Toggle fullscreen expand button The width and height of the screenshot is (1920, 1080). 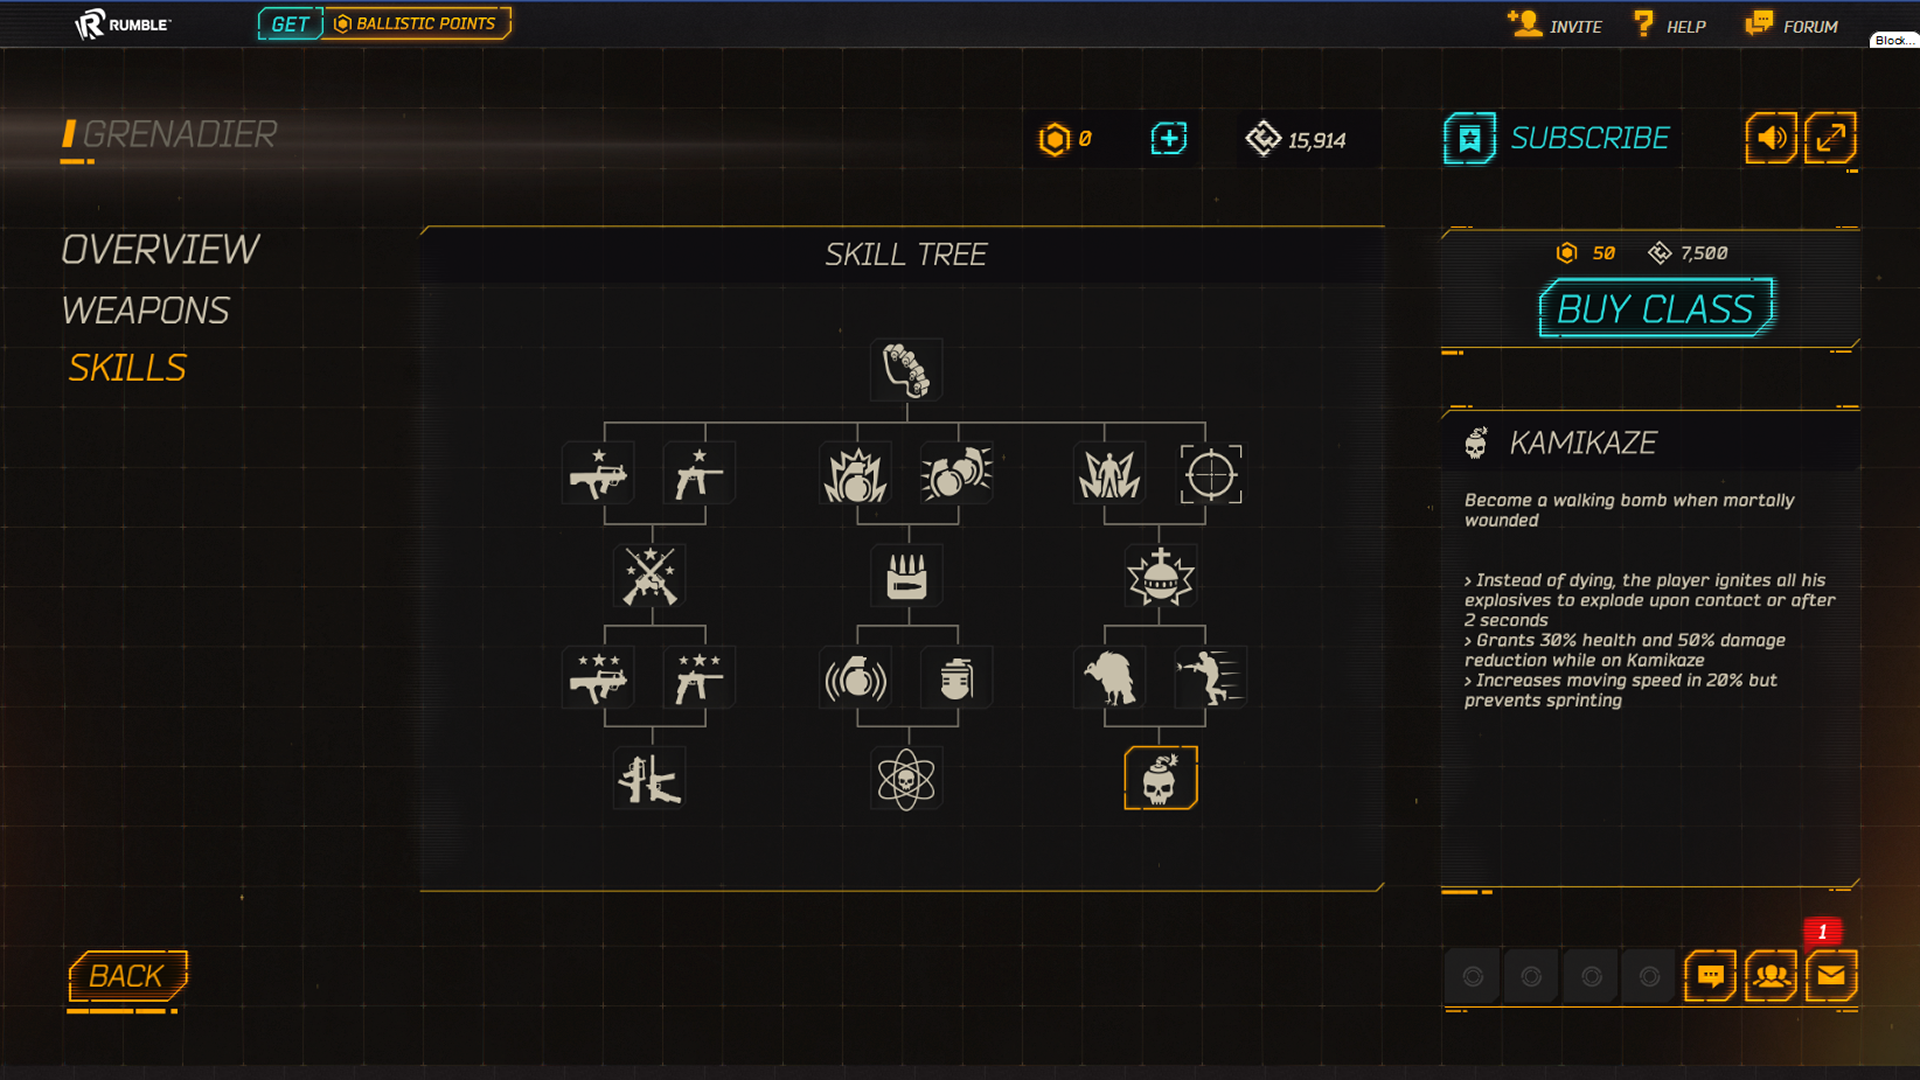click(1830, 138)
